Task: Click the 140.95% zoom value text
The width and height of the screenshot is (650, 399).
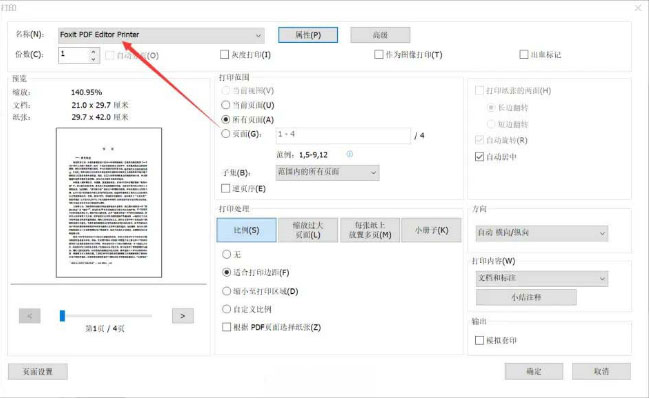Action: [87, 92]
